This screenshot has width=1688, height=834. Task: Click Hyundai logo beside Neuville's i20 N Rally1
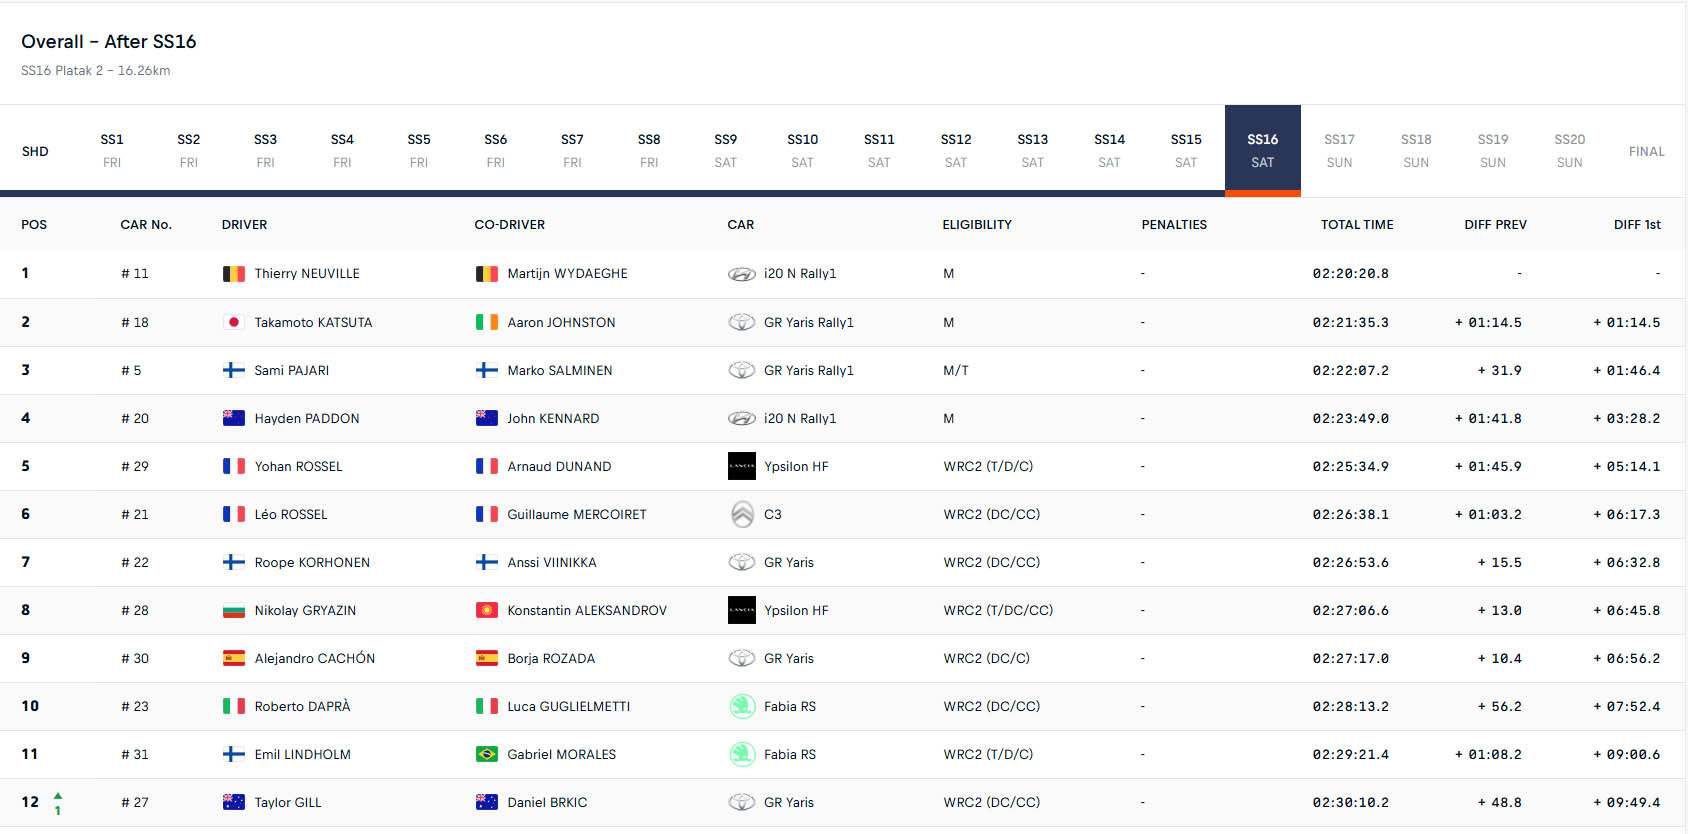tap(741, 274)
